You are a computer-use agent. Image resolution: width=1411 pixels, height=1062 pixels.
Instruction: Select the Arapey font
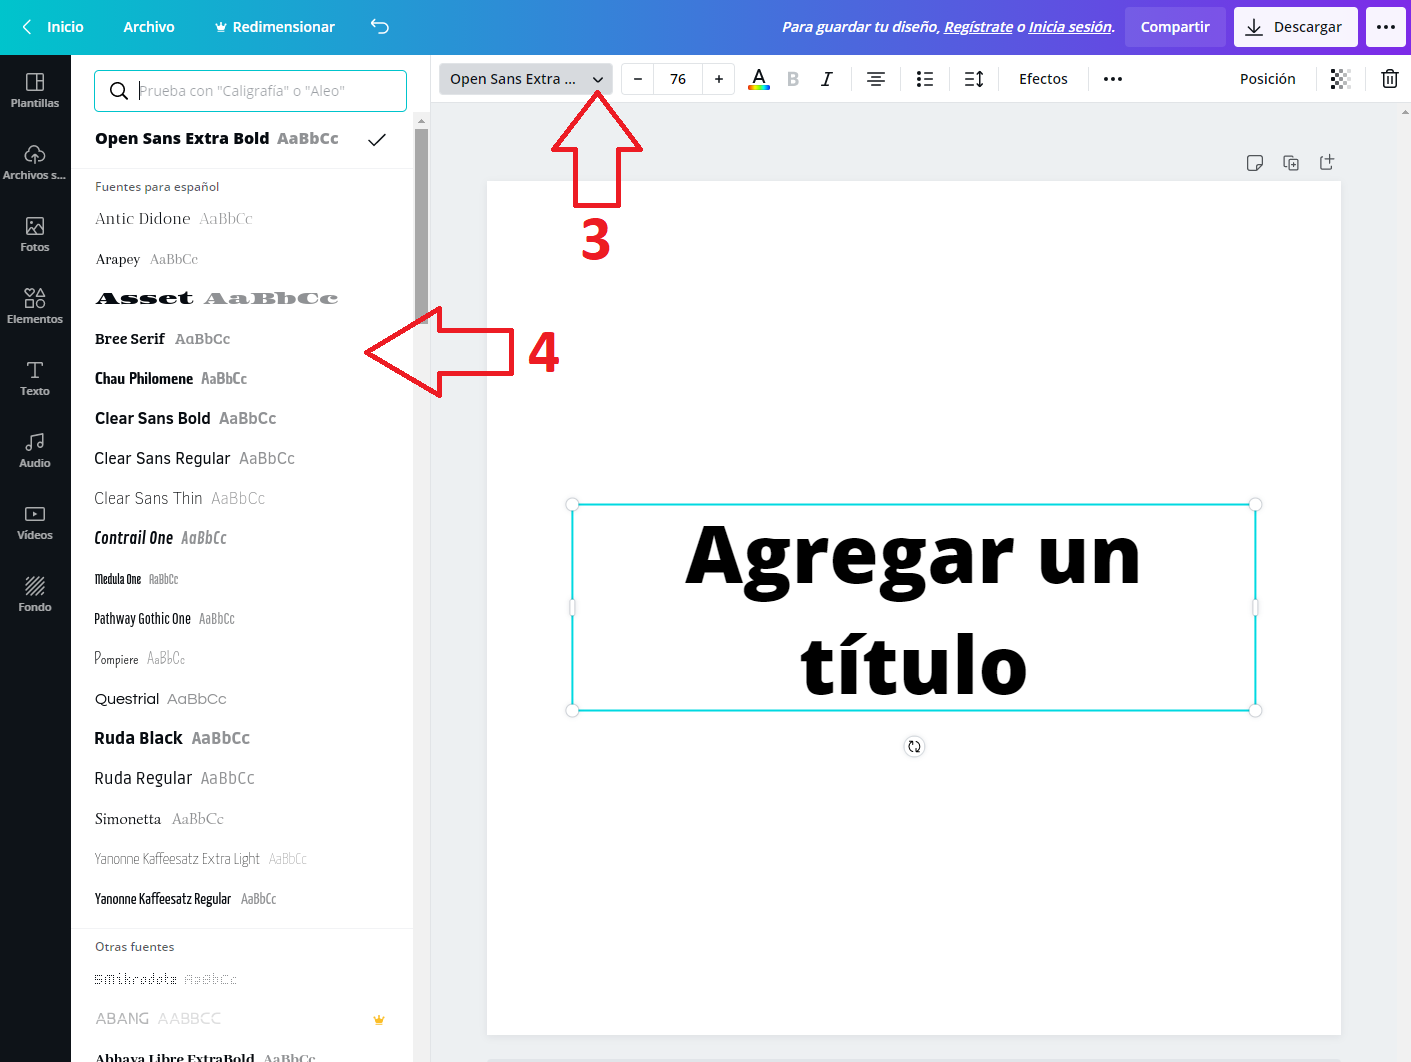[x=242, y=259]
